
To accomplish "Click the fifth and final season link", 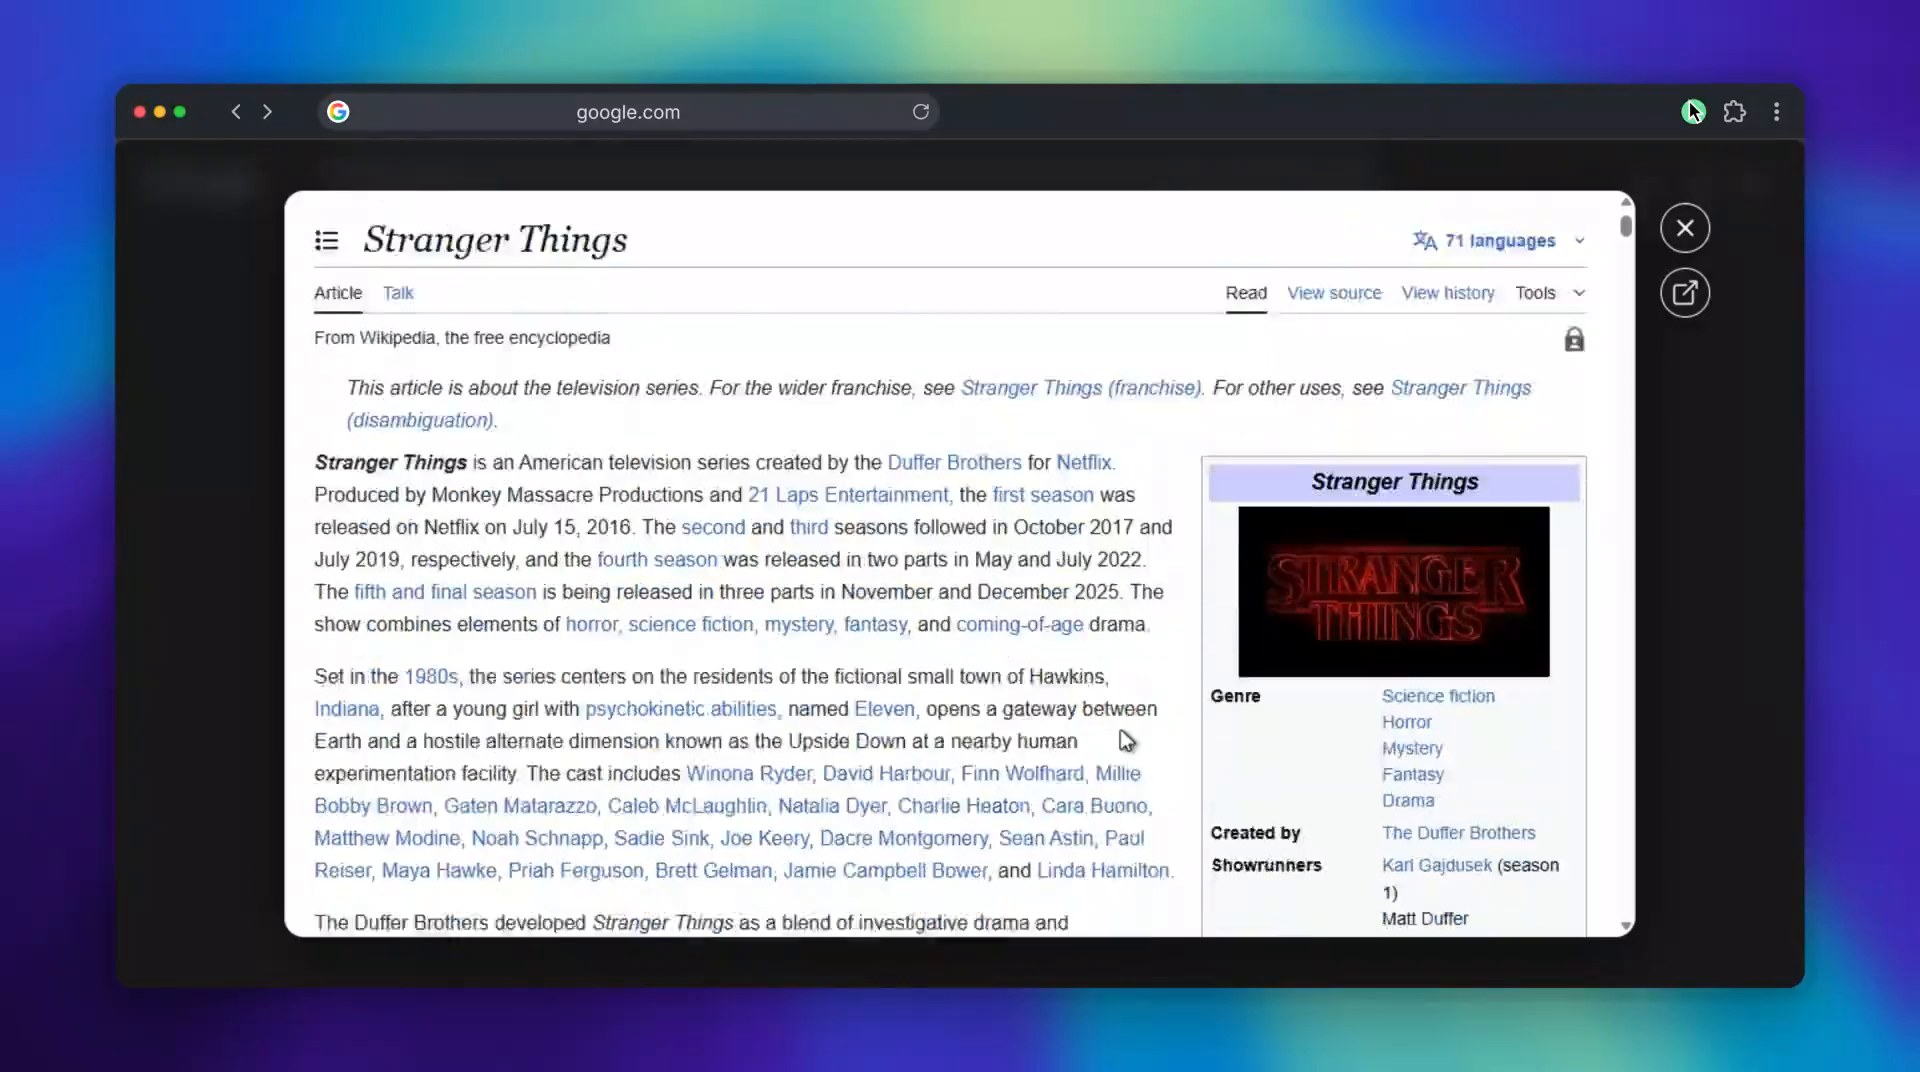I will (x=445, y=592).
